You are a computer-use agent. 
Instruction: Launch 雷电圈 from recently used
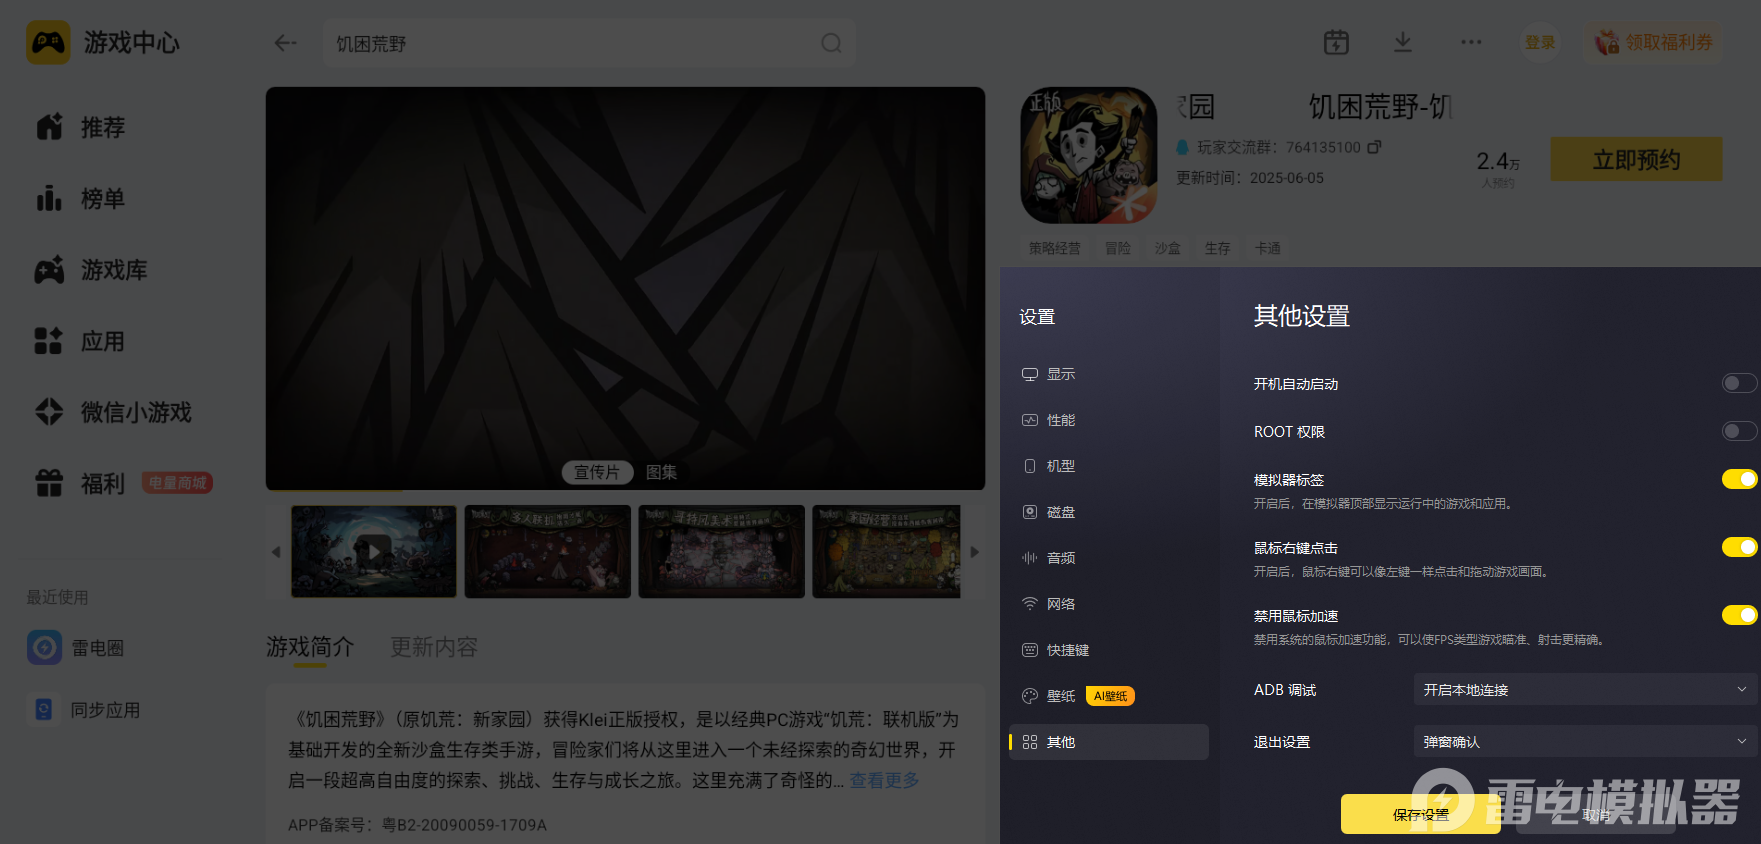click(x=76, y=648)
